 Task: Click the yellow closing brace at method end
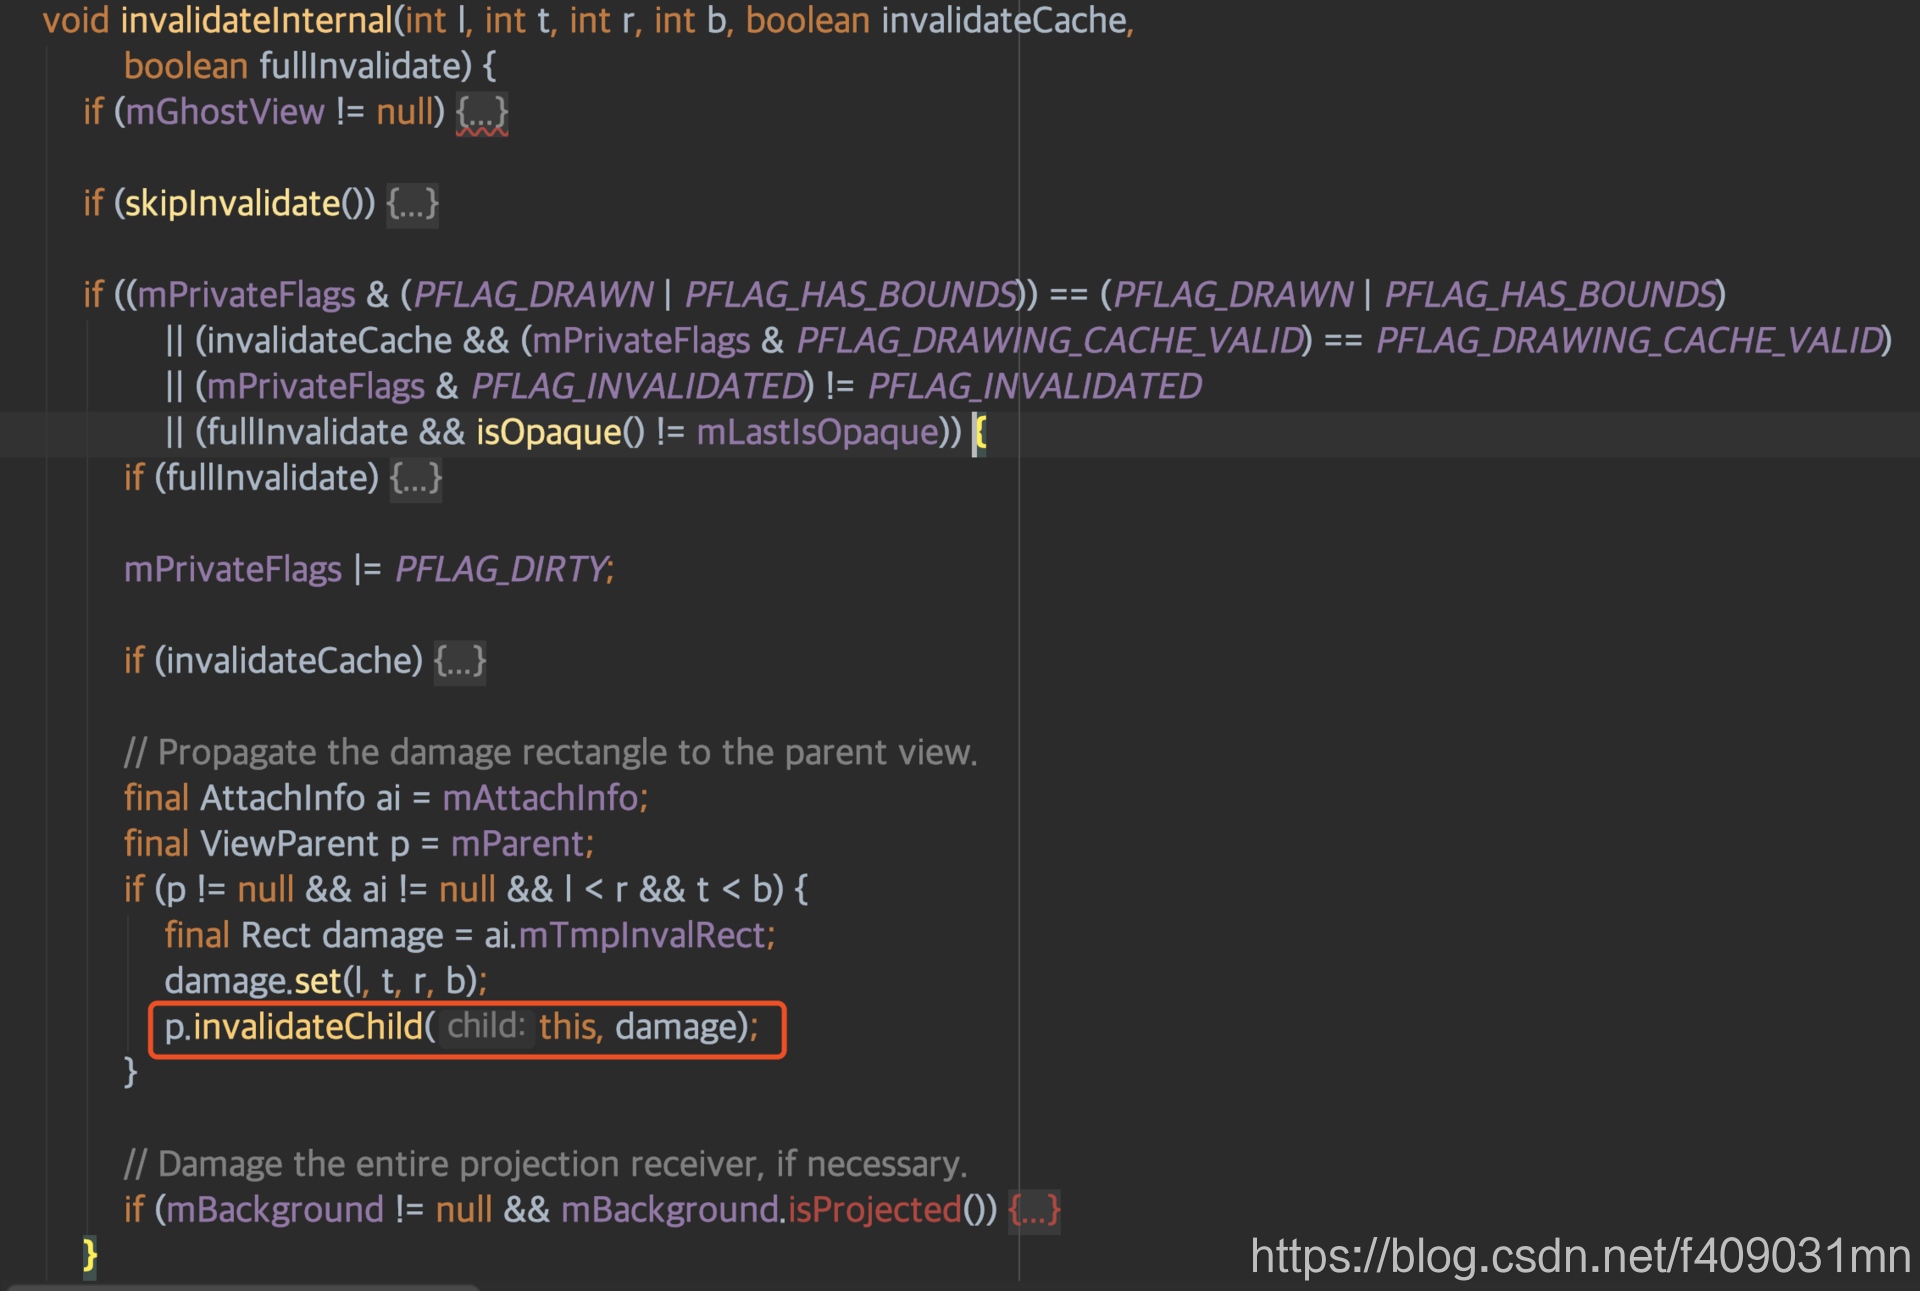pyautogui.click(x=90, y=1255)
